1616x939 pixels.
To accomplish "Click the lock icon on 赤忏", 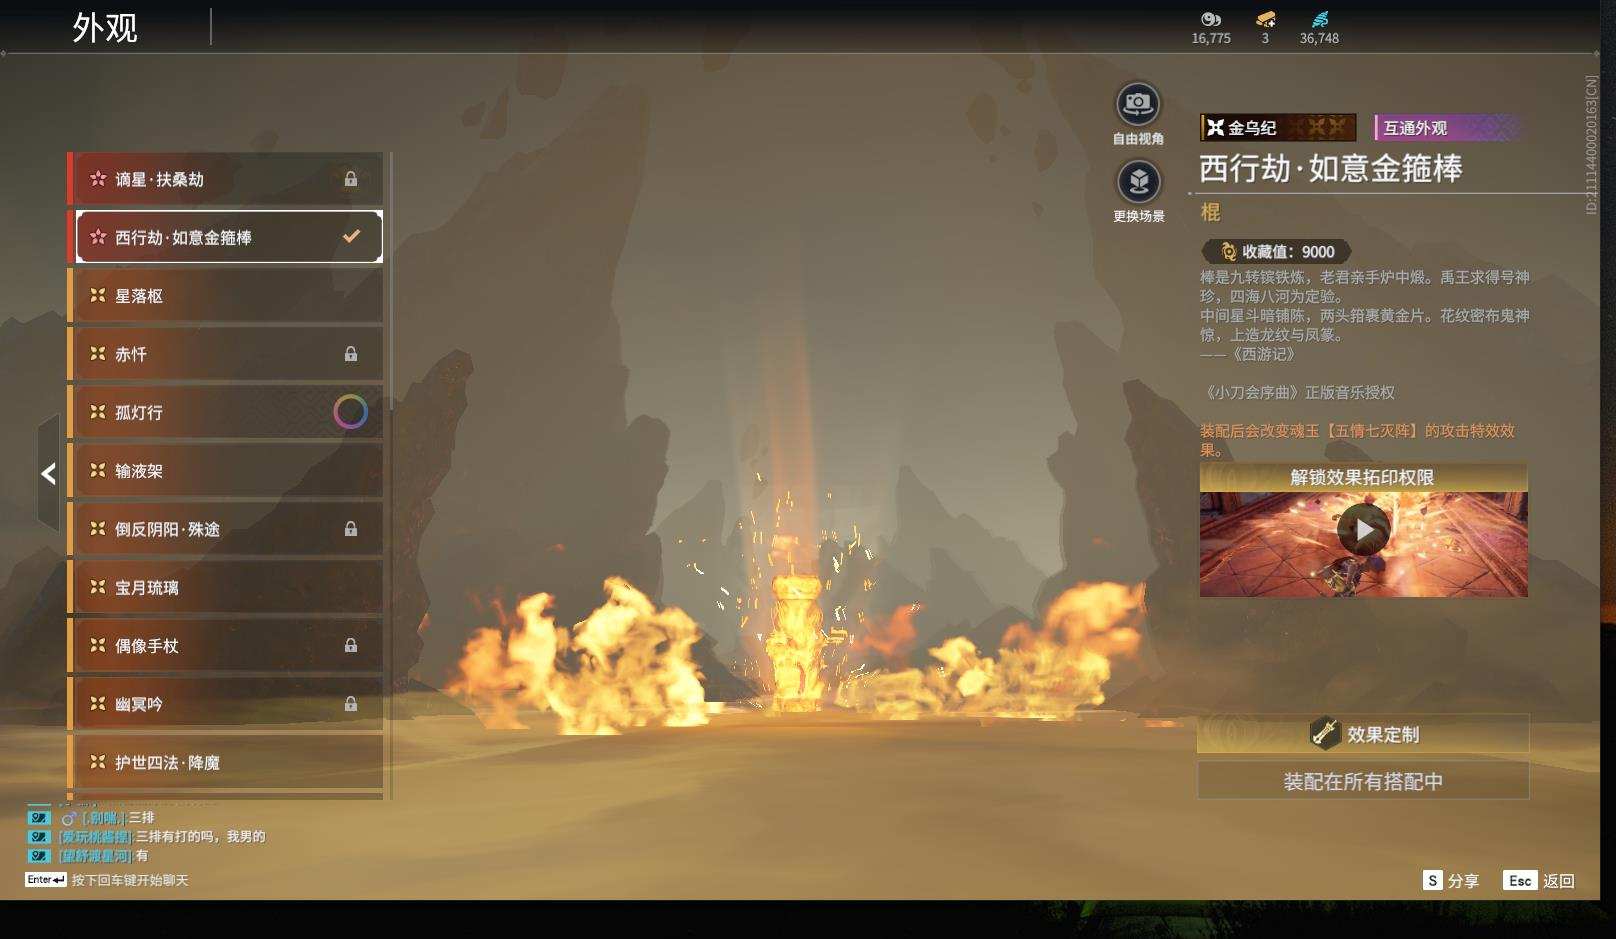I will coord(351,354).
